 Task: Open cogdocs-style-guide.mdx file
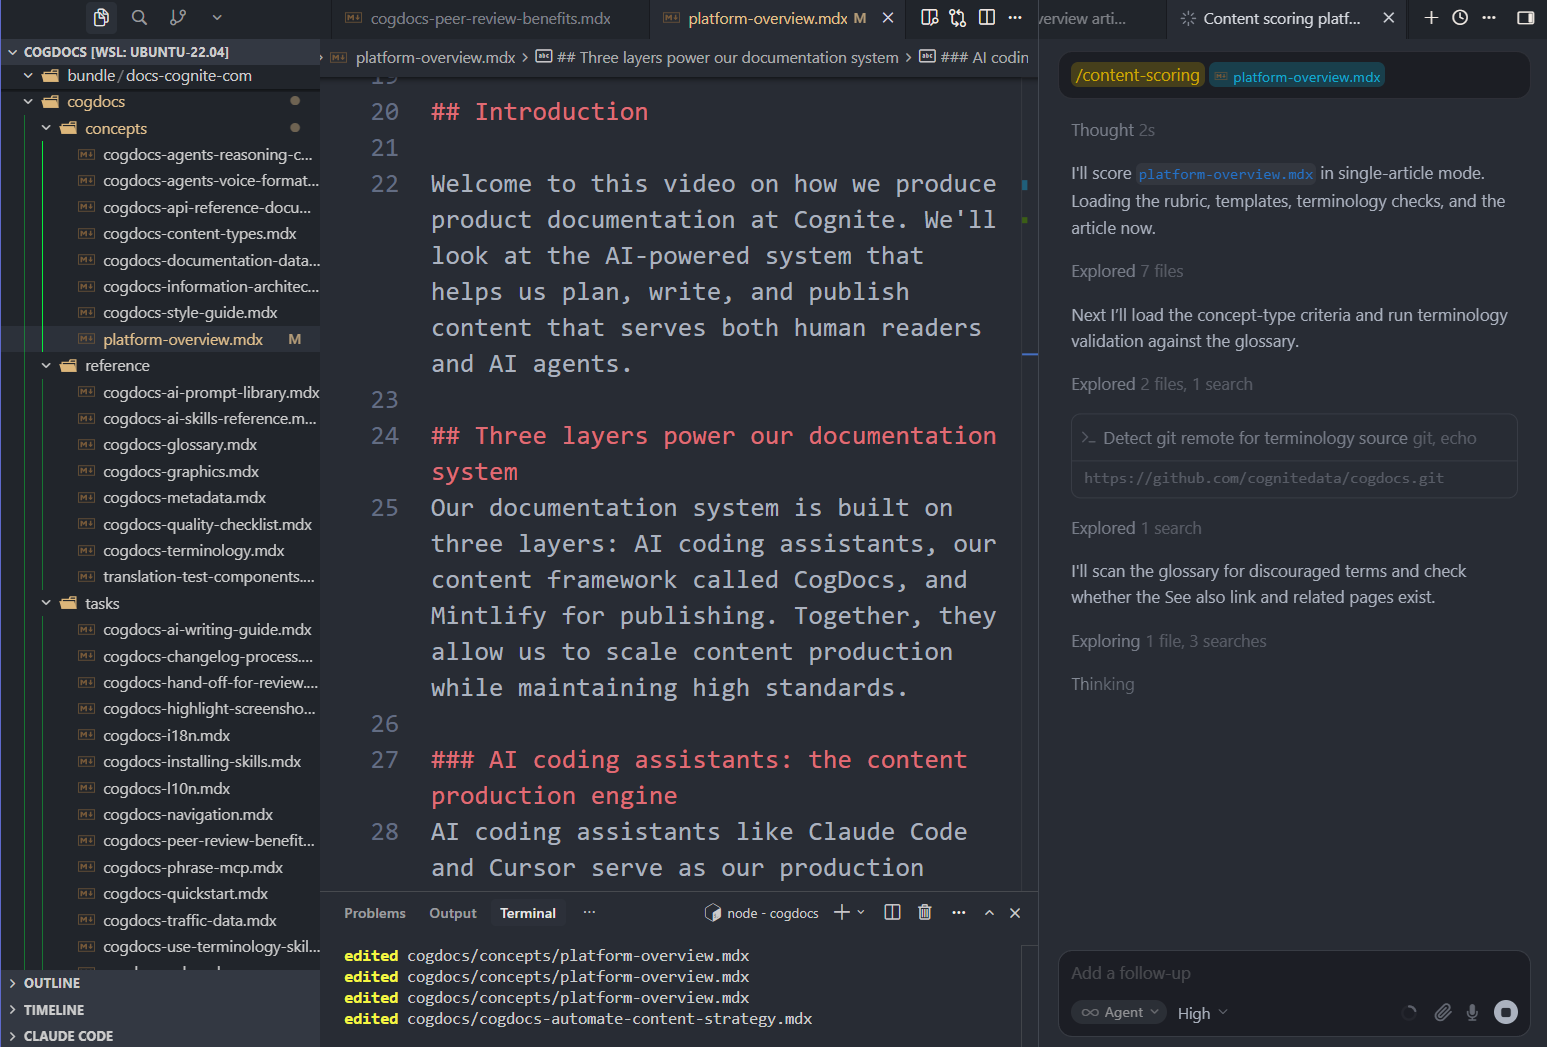190,313
